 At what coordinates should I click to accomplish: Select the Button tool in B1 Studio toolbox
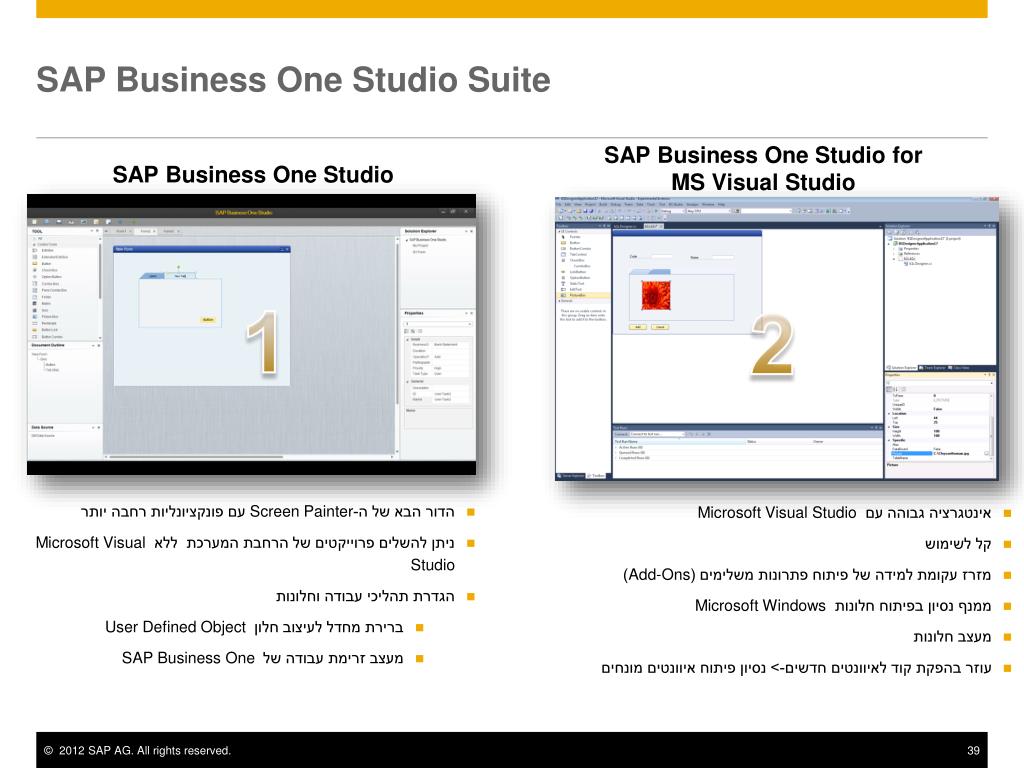click(47, 264)
